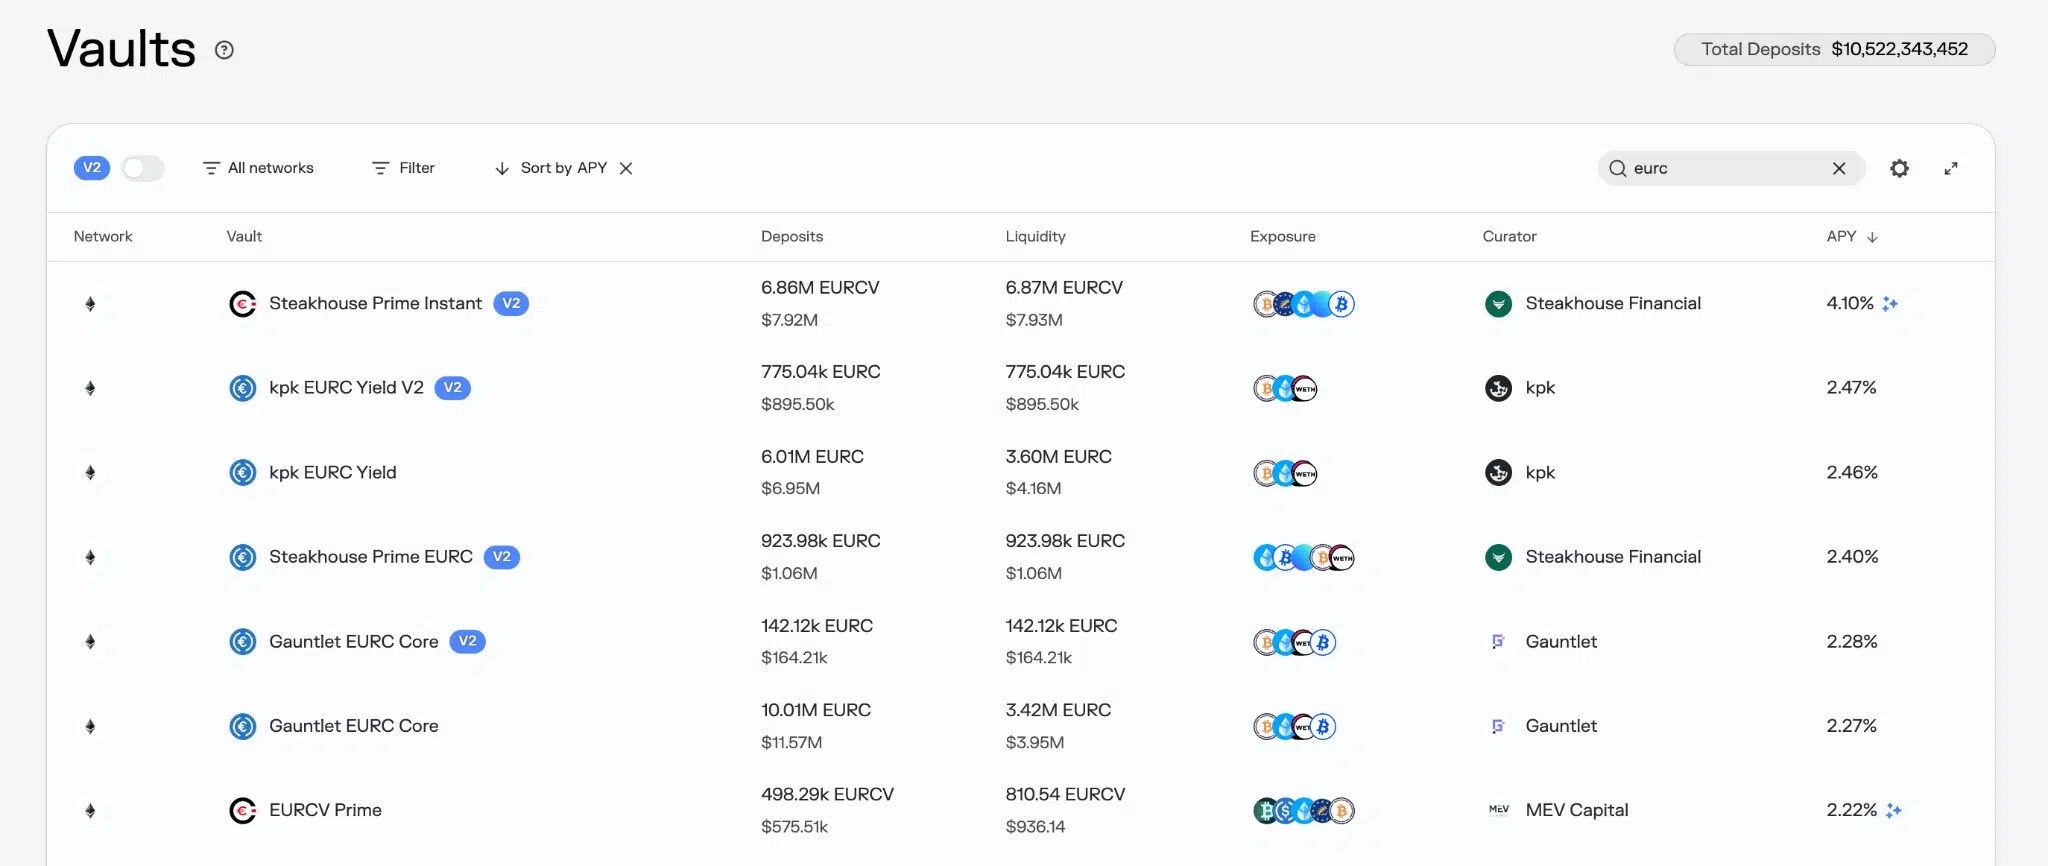Viewport: 2048px width, 866px height.
Task: Click the Total Deposits summary pill
Action: tap(1834, 50)
